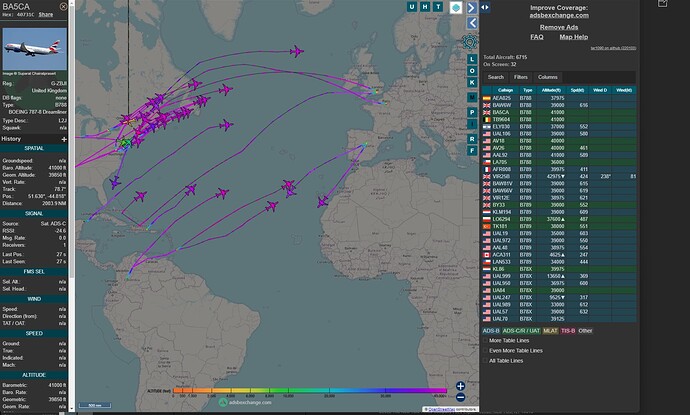Open the tar1090 on github link
This screenshot has width=690, height=415.
613,48
